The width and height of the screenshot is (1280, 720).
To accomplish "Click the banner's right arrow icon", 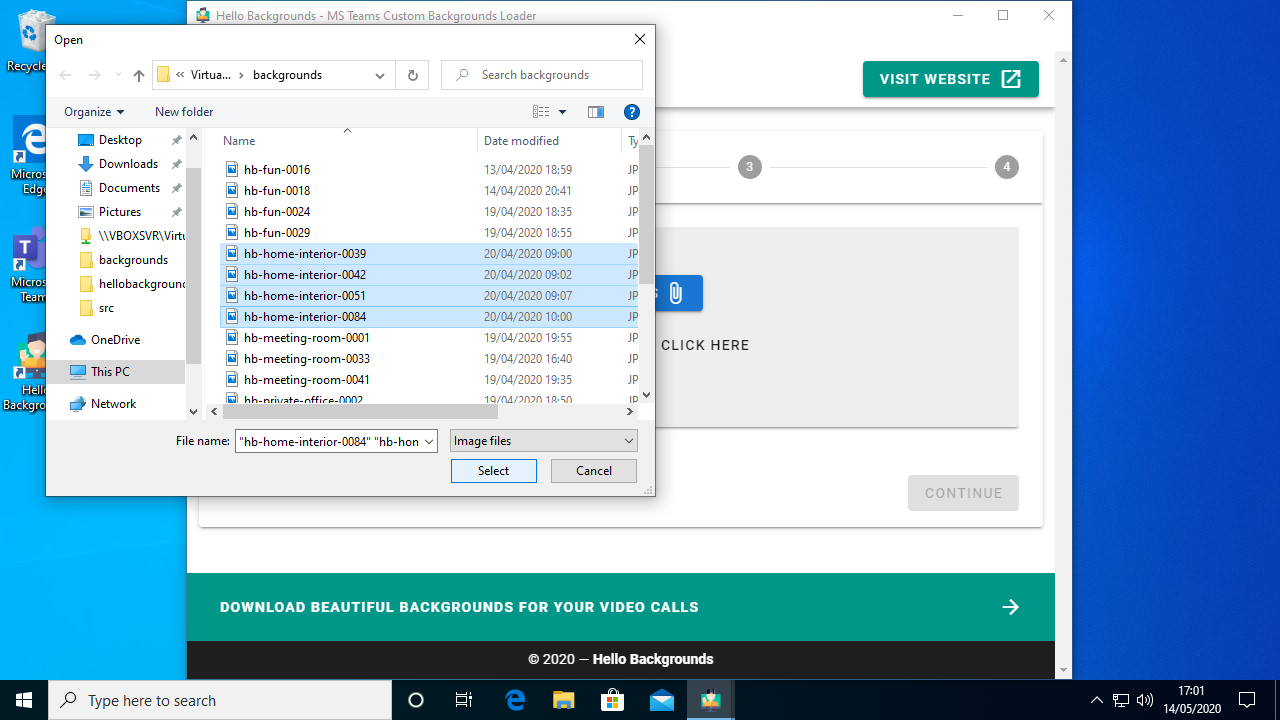I will point(1011,607).
